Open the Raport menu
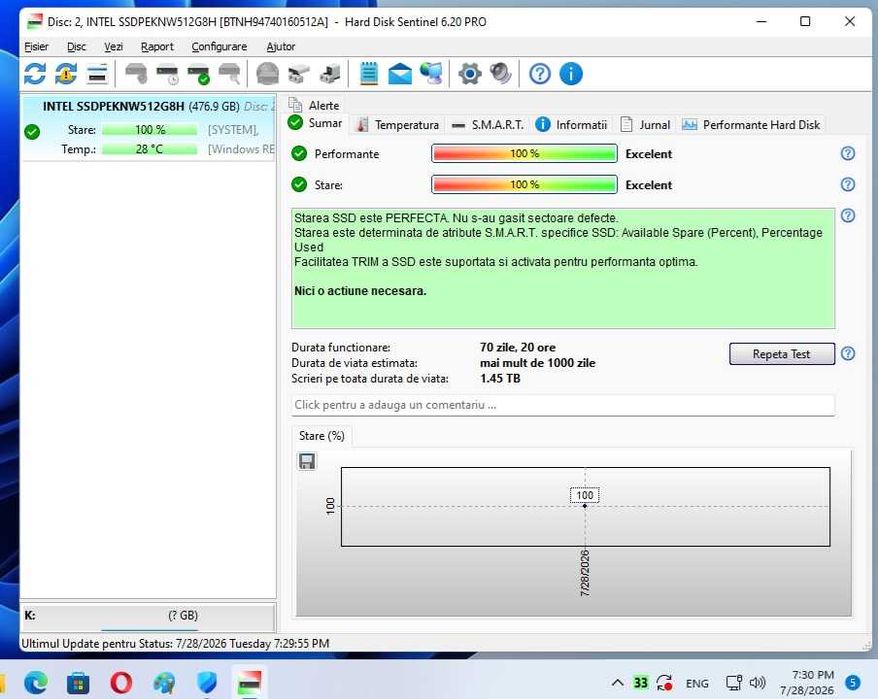 point(157,46)
